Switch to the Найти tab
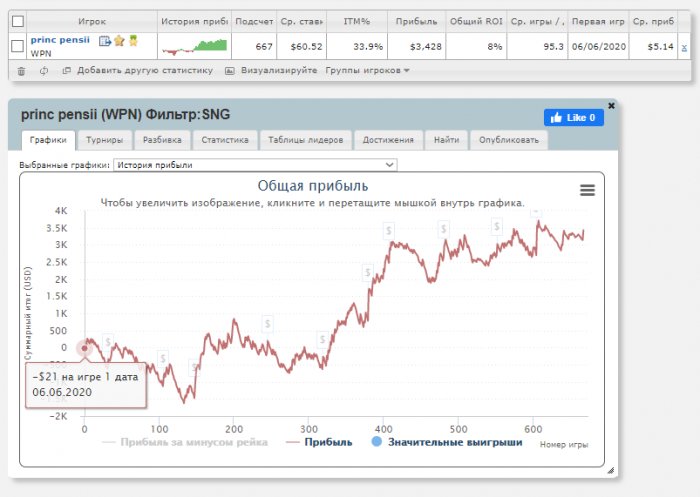 coord(446,140)
